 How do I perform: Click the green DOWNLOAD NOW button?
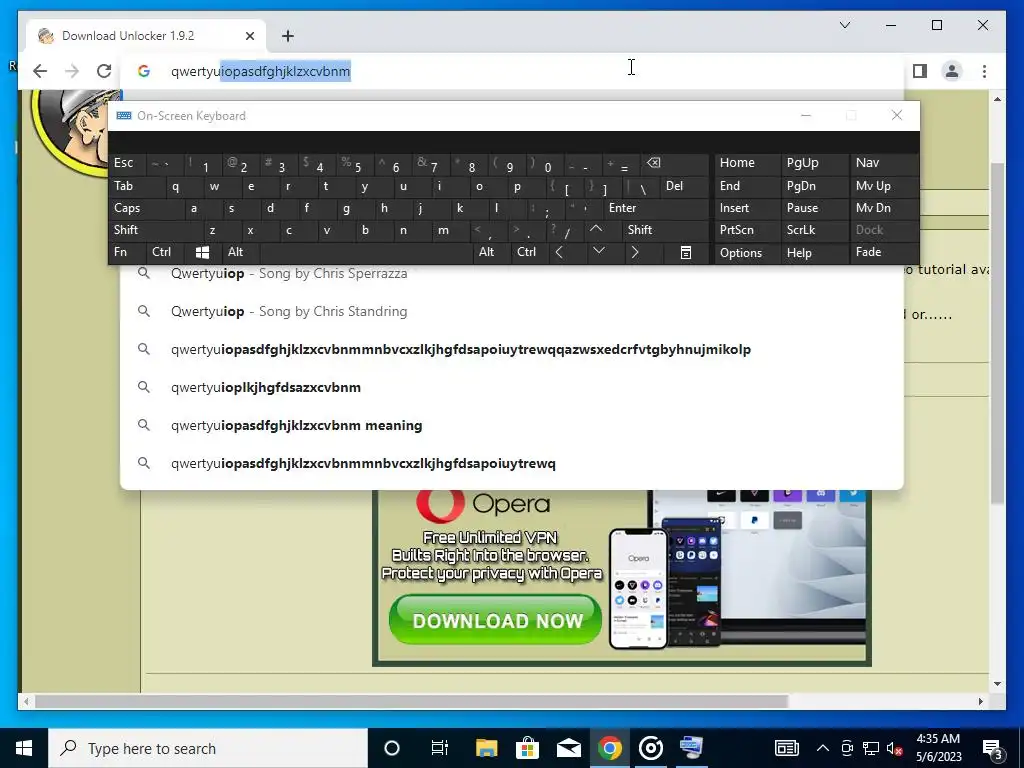point(496,620)
